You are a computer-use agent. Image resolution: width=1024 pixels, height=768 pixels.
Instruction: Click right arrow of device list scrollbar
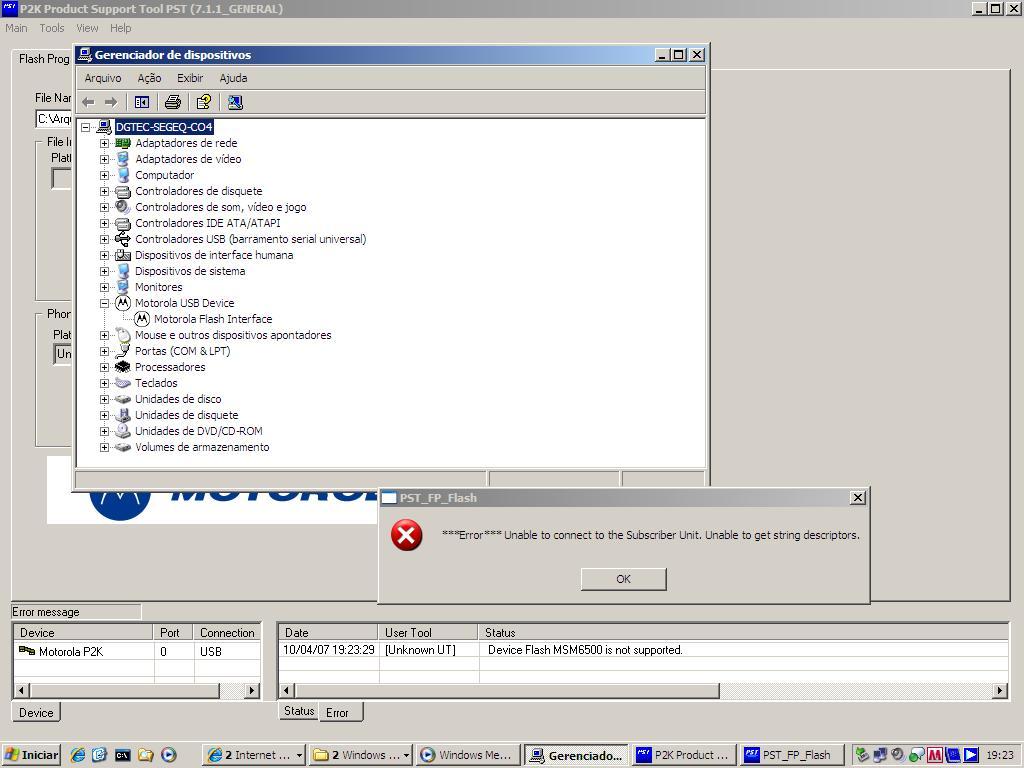(x=251, y=690)
